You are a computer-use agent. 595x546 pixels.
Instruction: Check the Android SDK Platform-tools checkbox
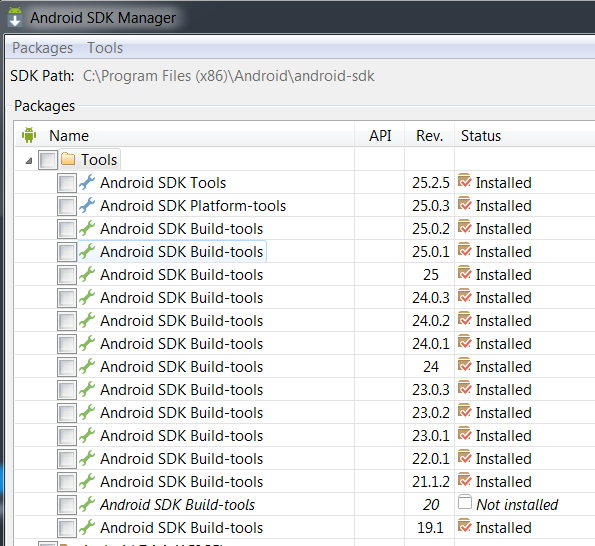(67, 206)
